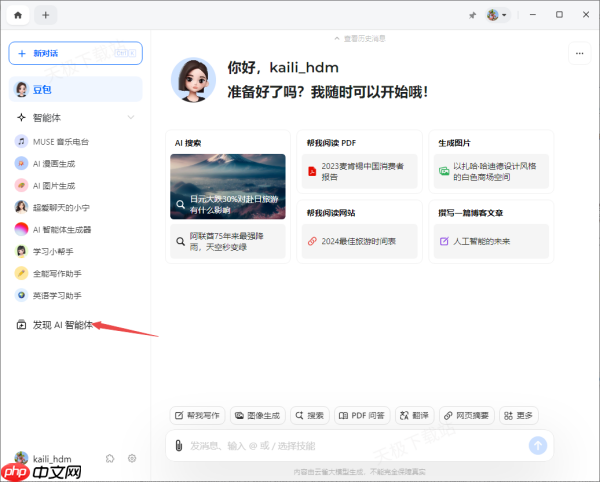600x482 pixels.
Task: Click the 帮我写作 skill chip
Action: (x=197, y=415)
